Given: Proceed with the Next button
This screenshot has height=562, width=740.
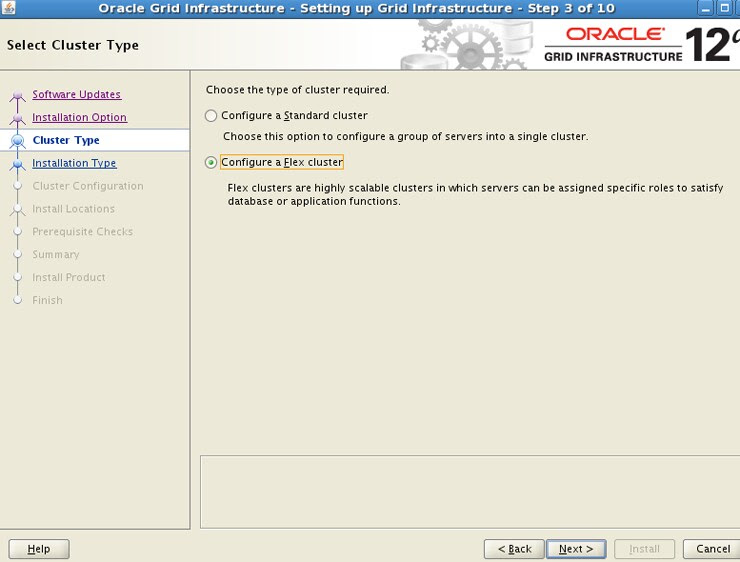Looking at the screenshot, I should coord(576,549).
